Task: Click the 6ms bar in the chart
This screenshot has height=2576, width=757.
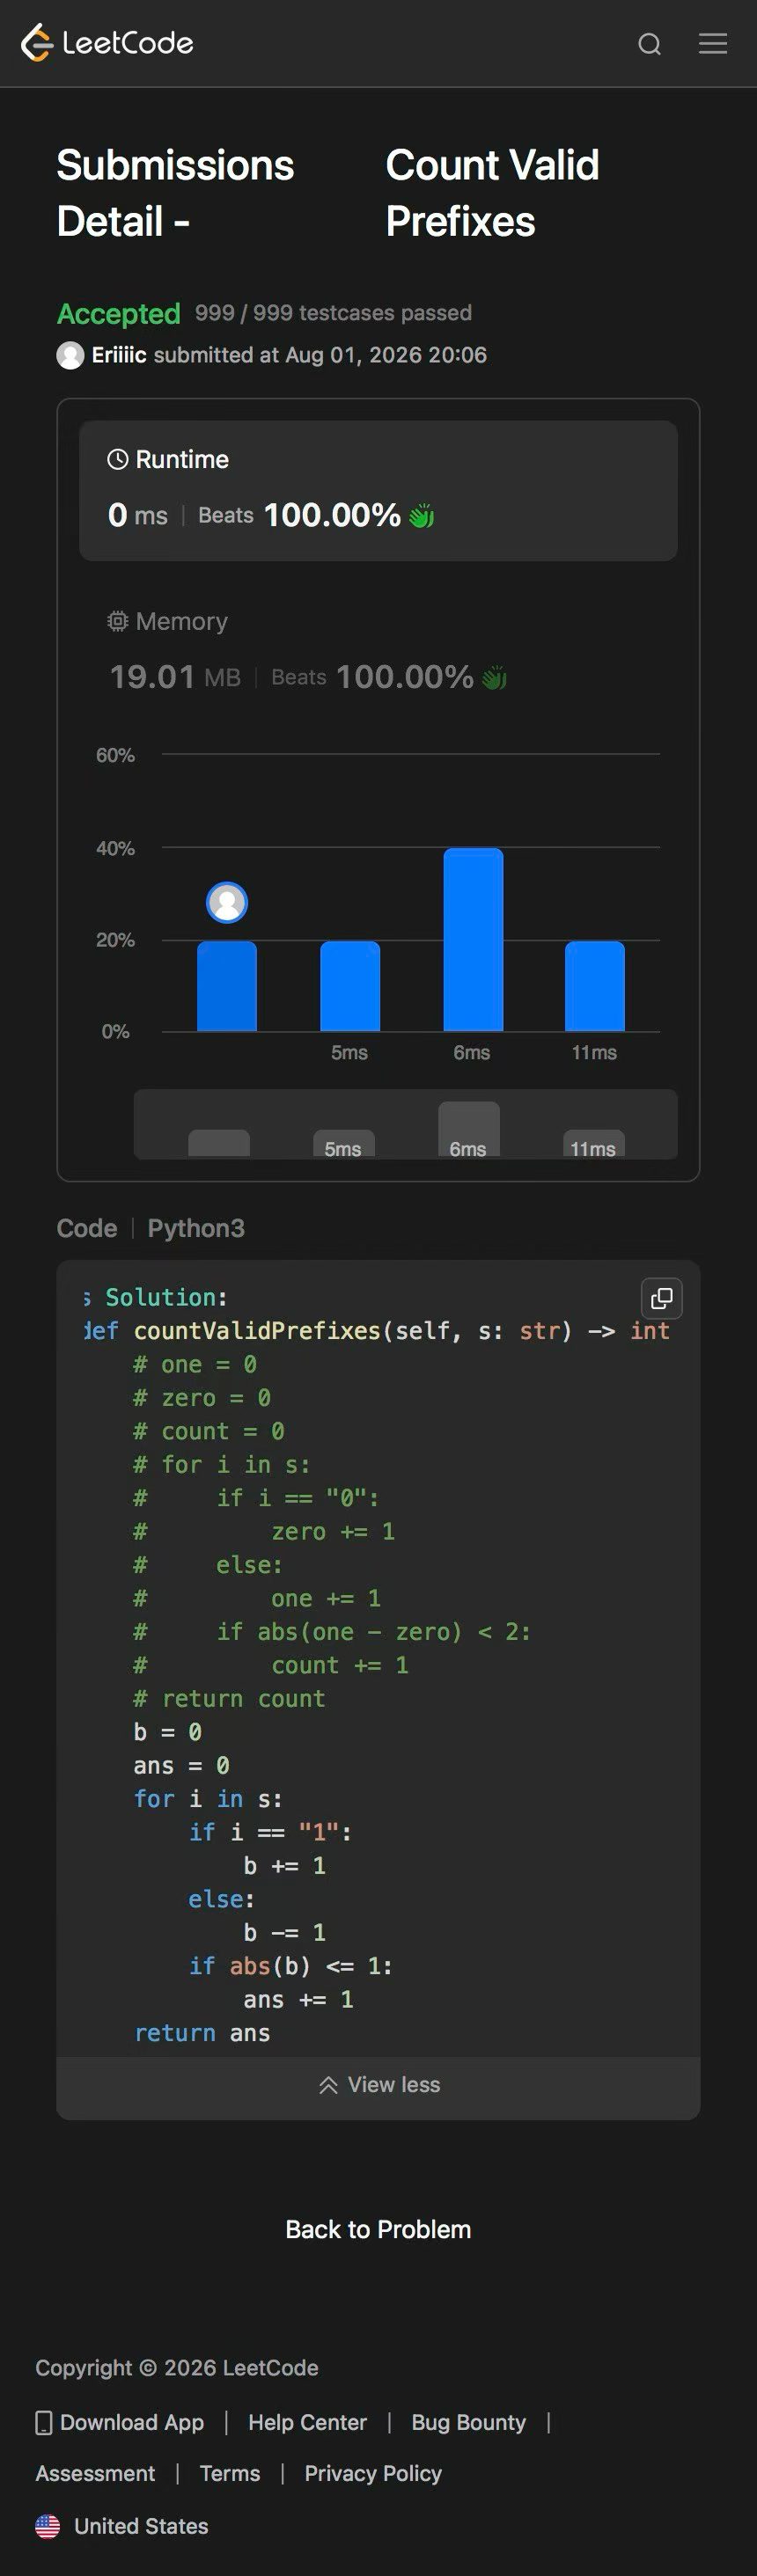Action: [473, 939]
